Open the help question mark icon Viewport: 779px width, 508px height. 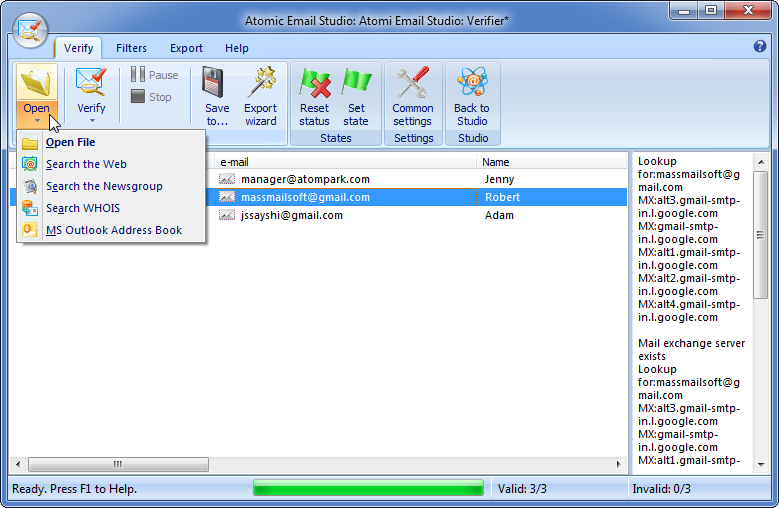(x=760, y=46)
